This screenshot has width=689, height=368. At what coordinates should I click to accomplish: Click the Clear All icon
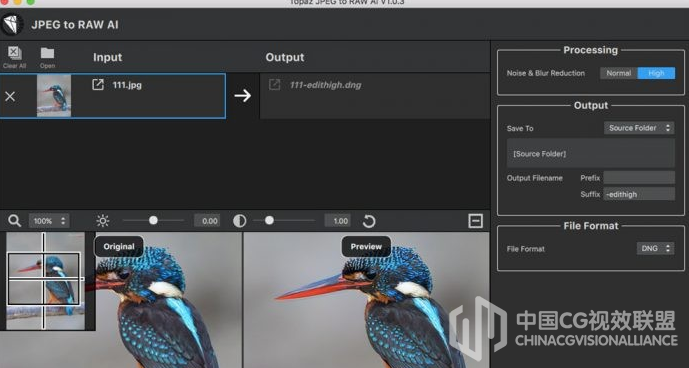(14, 53)
